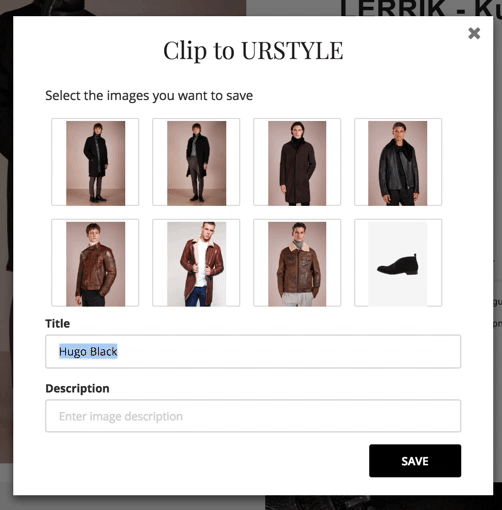Select the brown leather biker jacket image

(x=95, y=263)
